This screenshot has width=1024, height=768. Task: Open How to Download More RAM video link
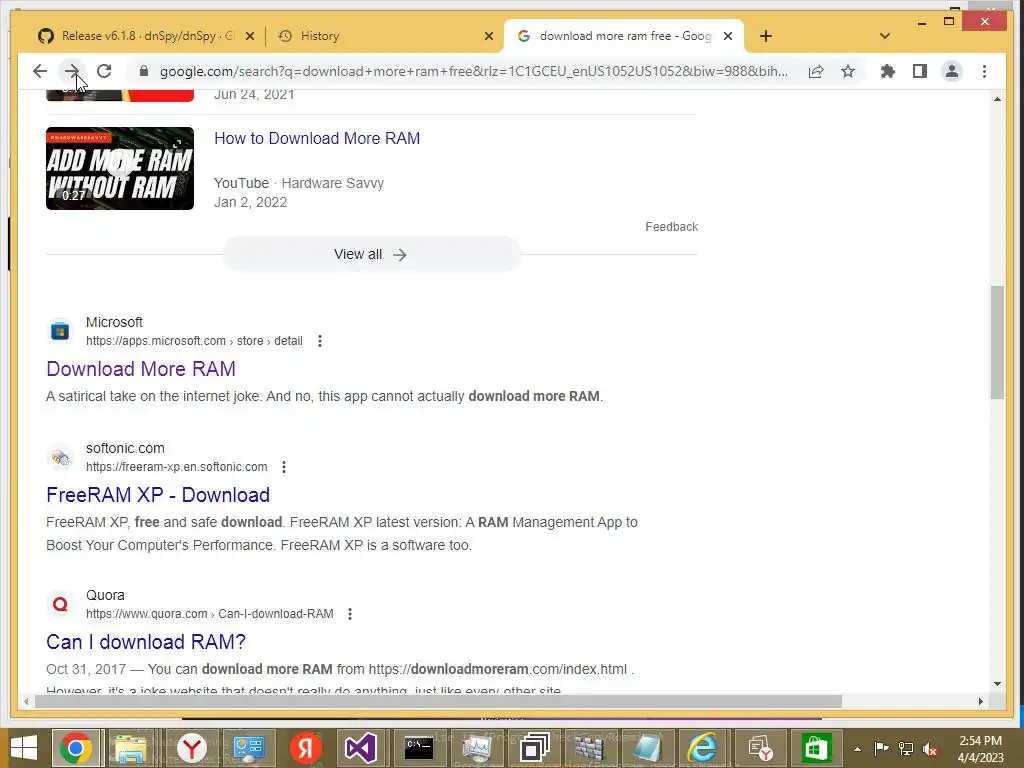coord(317,138)
